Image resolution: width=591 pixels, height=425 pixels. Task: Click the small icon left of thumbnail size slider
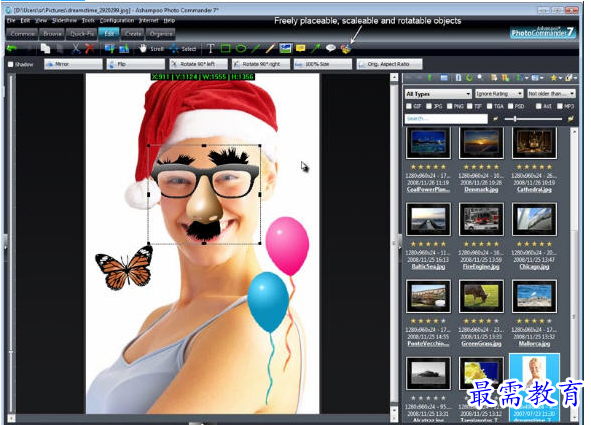click(x=495, y=119)
